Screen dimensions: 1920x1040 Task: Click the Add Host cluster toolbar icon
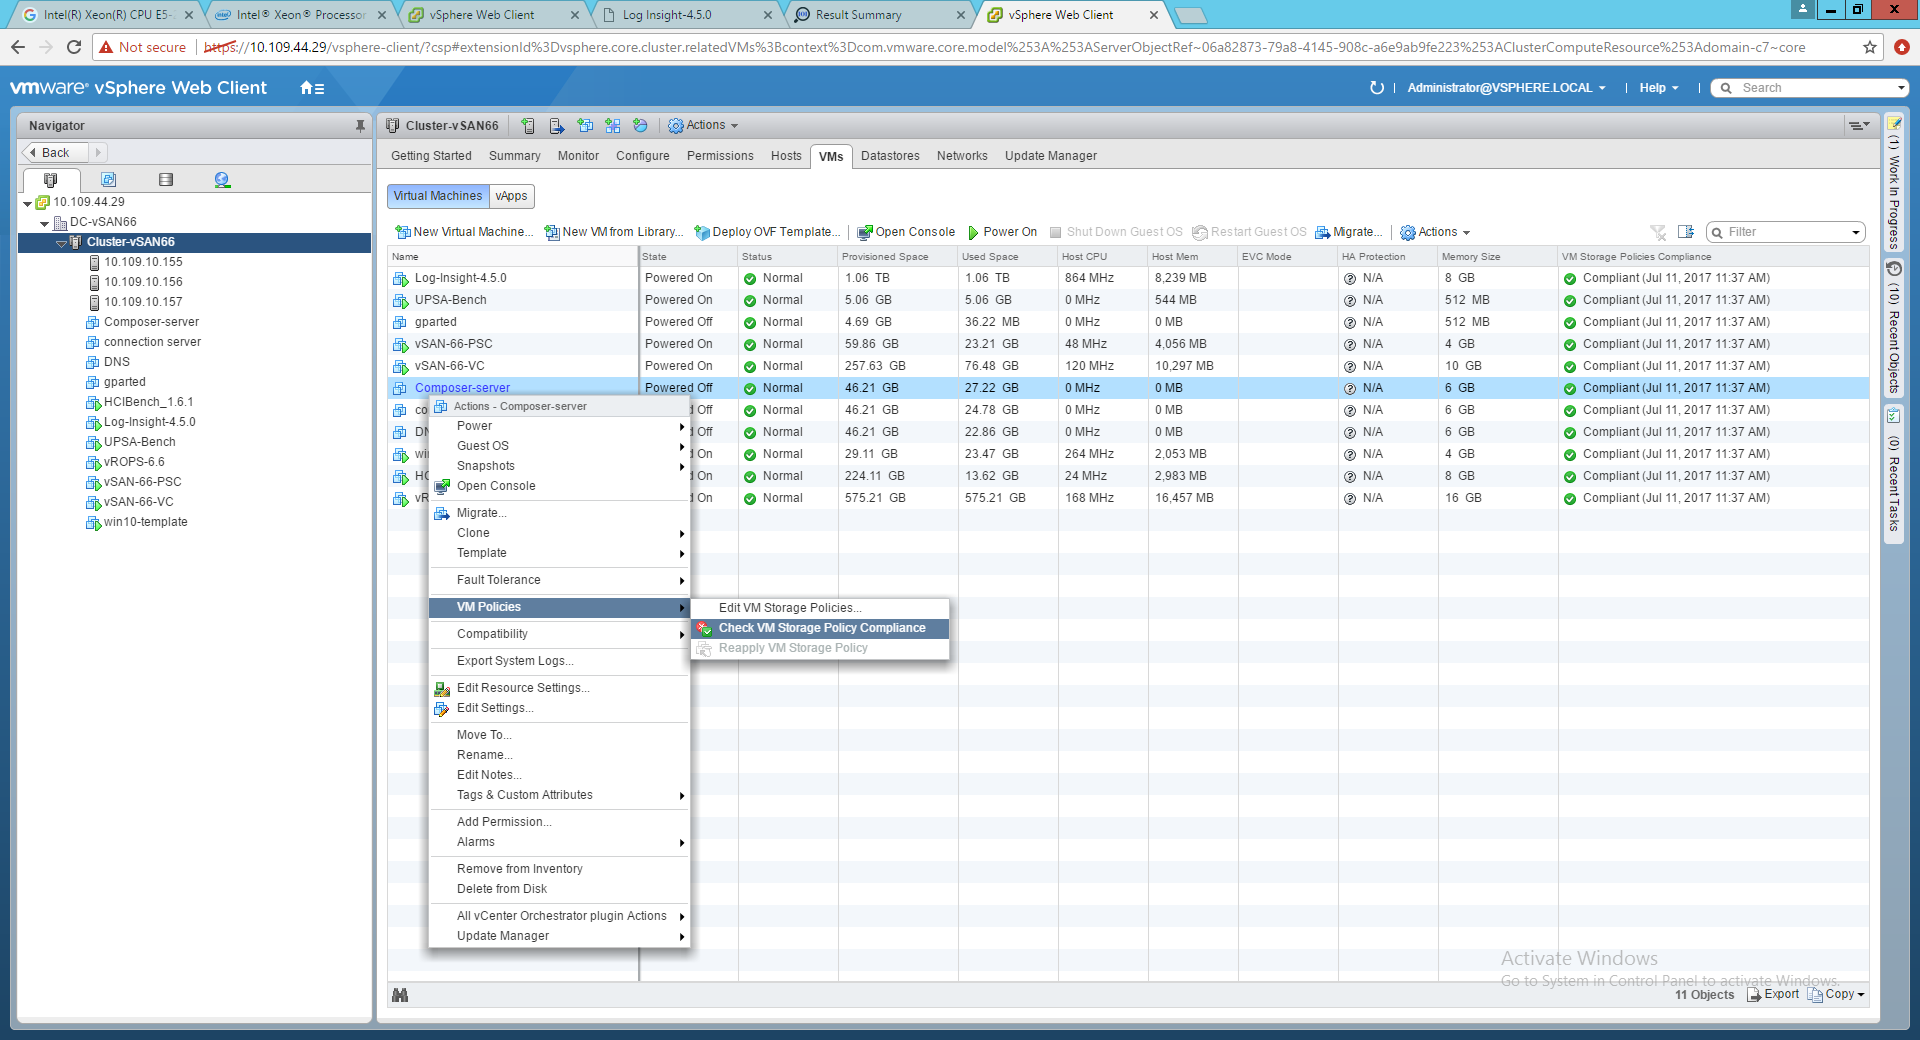point(528,126)
